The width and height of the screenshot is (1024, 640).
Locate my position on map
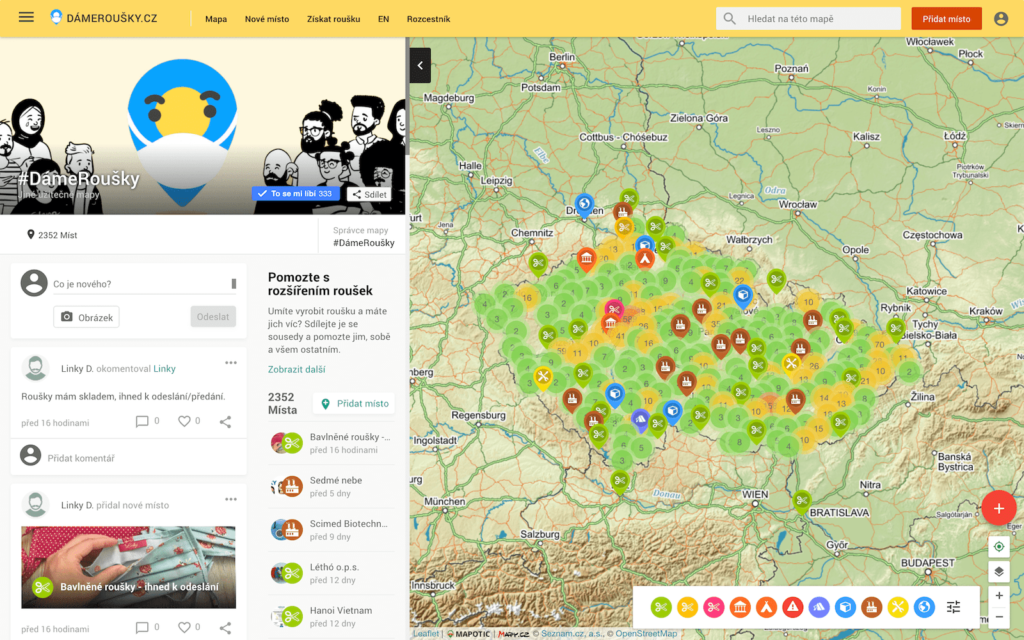(x=999, y=547)
